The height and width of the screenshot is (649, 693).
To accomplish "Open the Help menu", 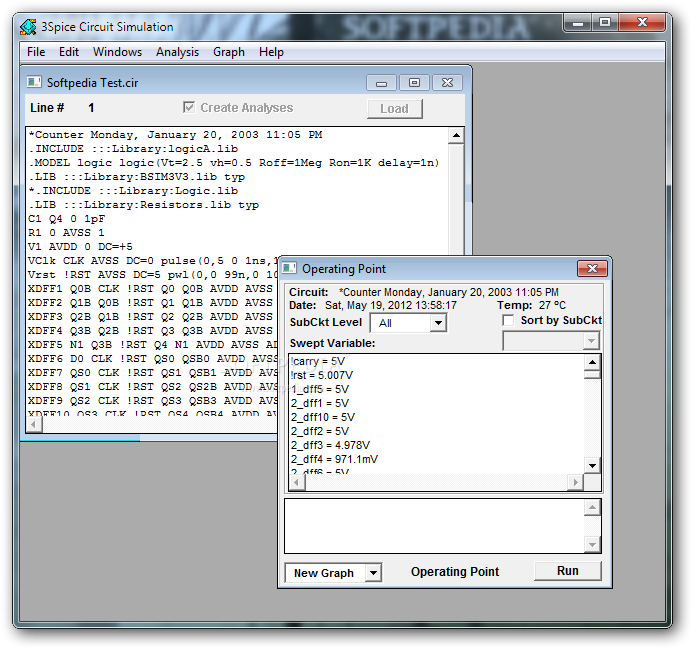I will pyautogui.click(x=271, y=52).
